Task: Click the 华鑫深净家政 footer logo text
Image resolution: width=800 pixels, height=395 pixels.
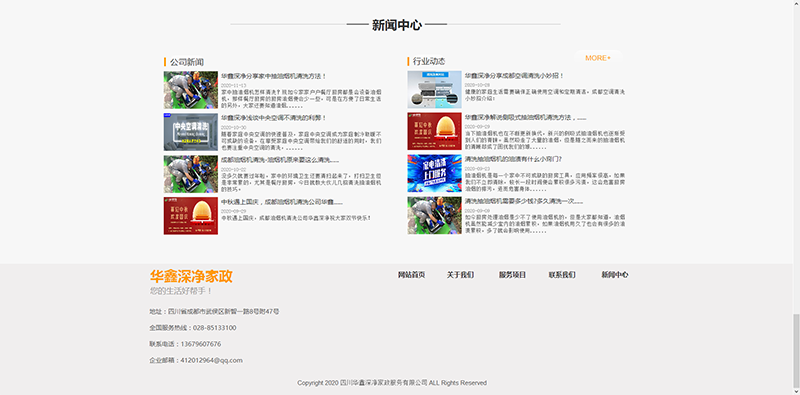Action: [191, 277]
